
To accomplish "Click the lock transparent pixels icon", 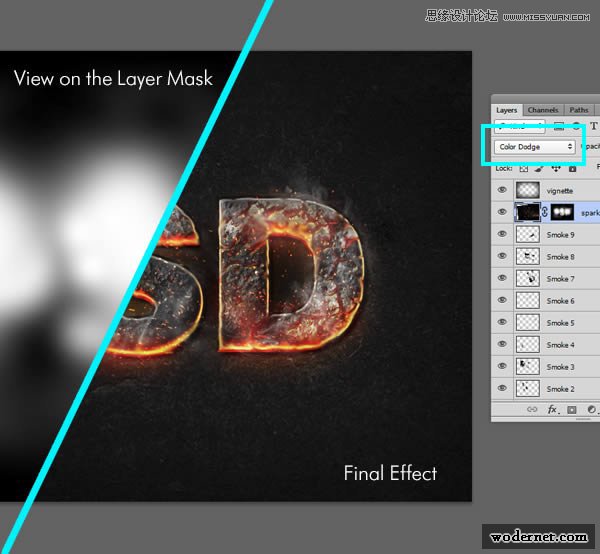I will click(x=523, y=168).
